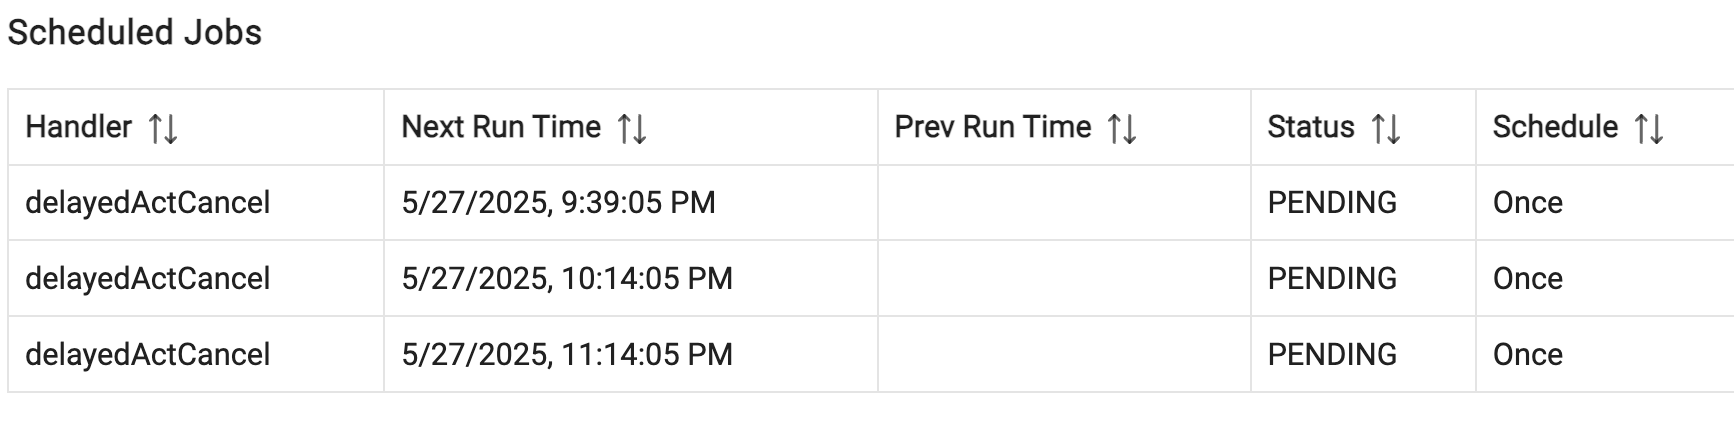Click the sort arrows icon beside Status
This screenshot has width=1734, height=446.
1386,128
